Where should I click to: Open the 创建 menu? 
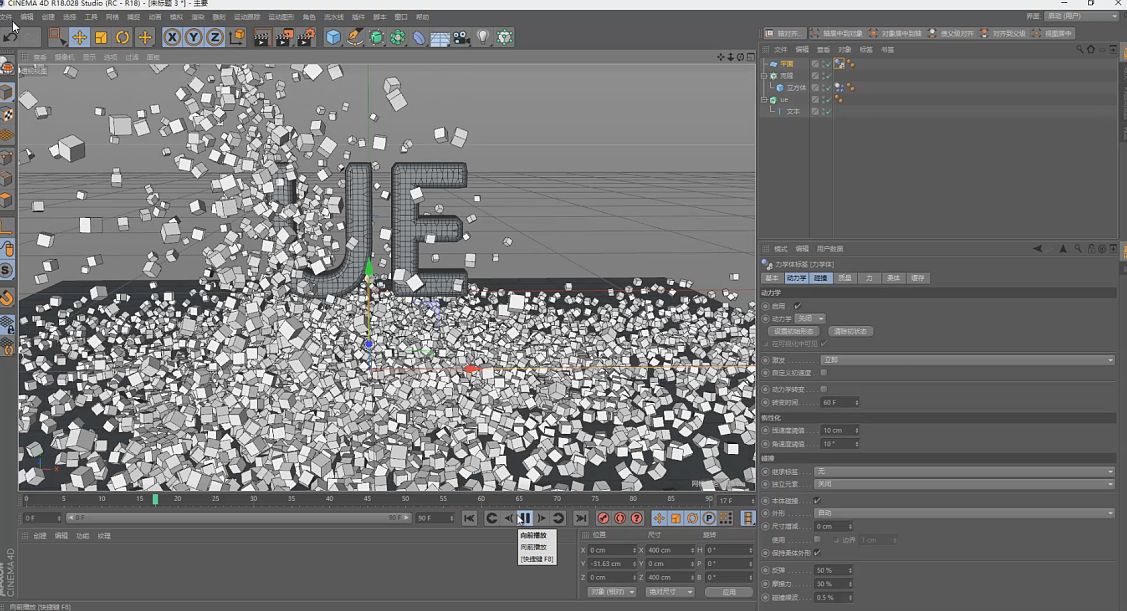click(x=48, y=17)
